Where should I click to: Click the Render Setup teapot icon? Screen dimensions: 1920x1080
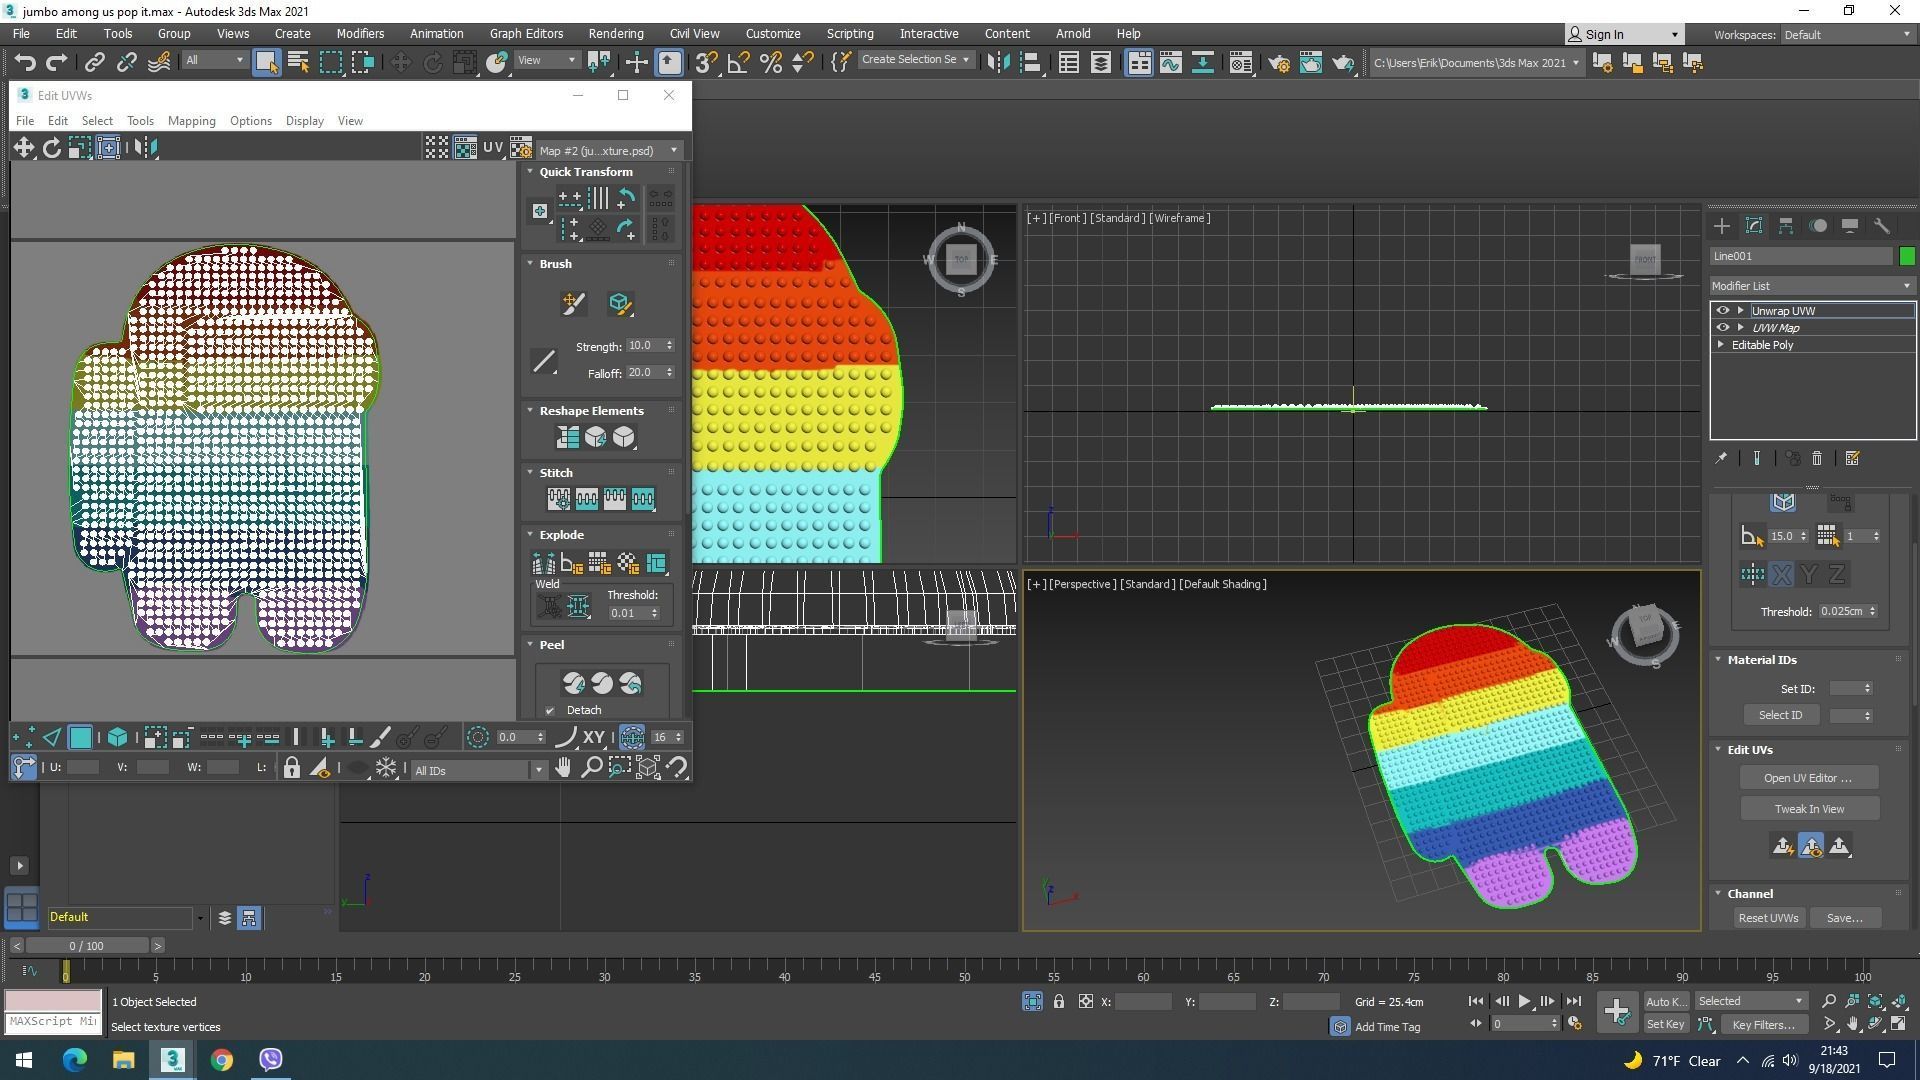coord(1279,63)
